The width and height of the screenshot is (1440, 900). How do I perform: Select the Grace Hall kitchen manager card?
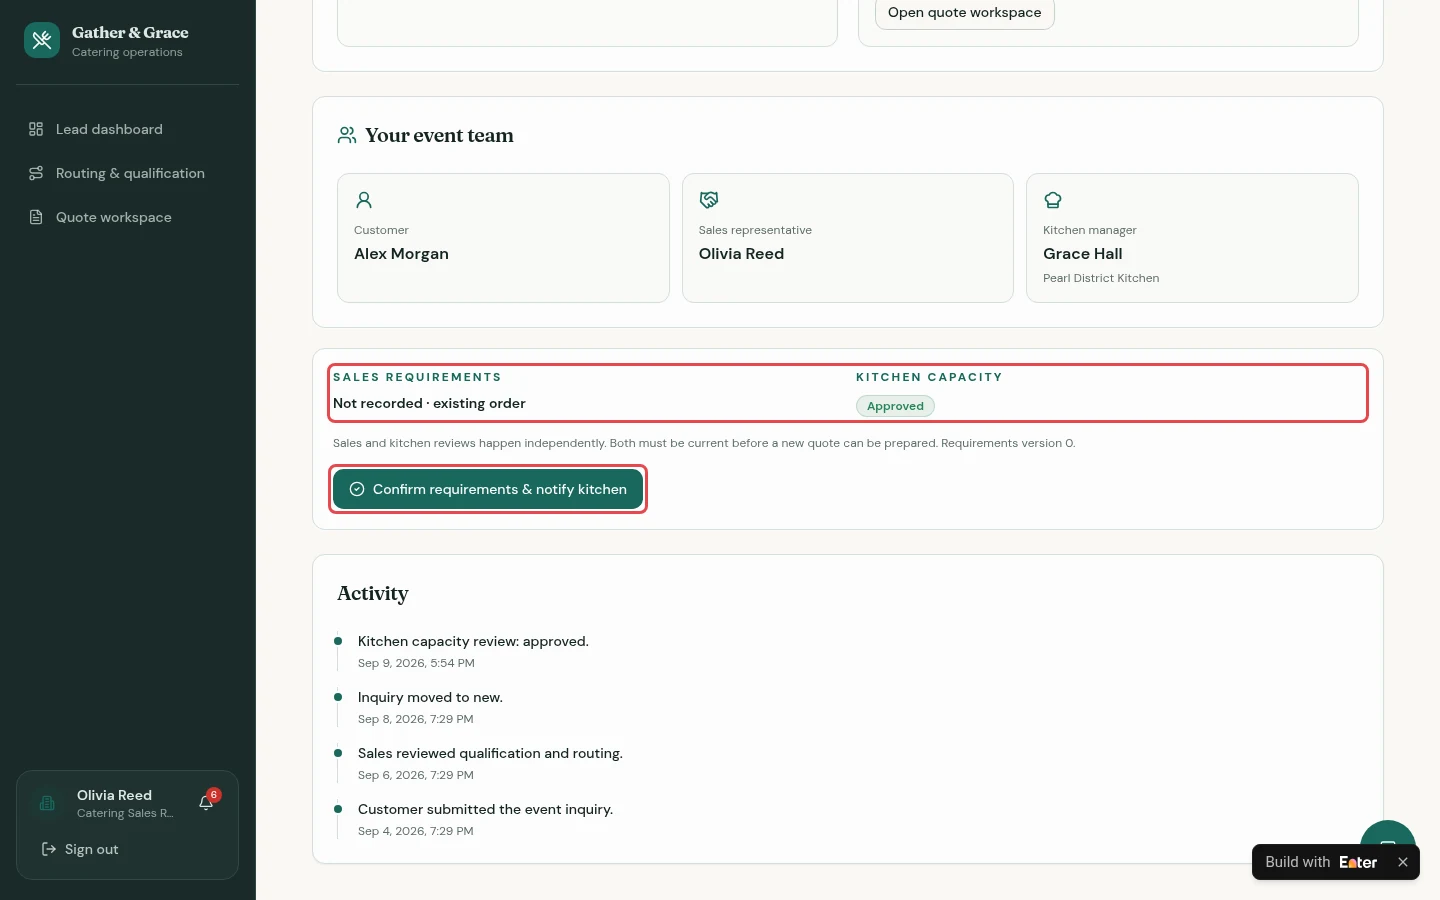tap(1192, 238)
